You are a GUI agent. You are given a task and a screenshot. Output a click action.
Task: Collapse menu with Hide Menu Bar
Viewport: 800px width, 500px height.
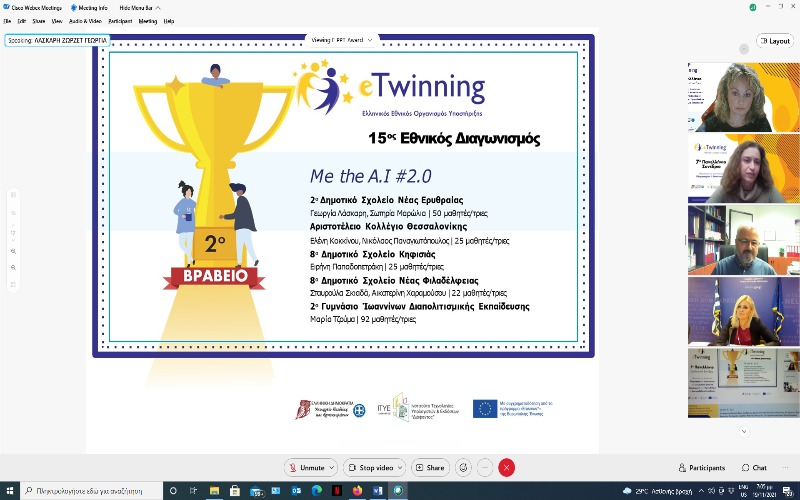click(x=140, y=8)
